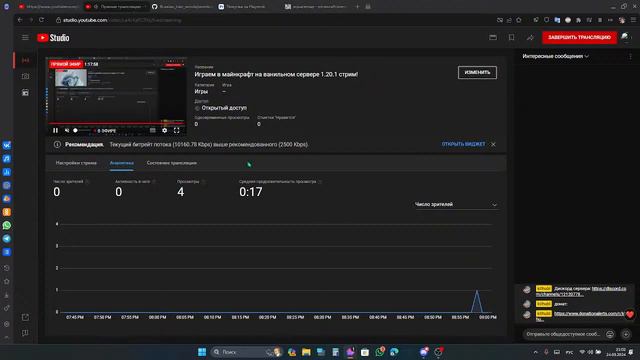640x360 pixels.
Task: Open browser sidebar favorites star icon
Action: point(7,282)
